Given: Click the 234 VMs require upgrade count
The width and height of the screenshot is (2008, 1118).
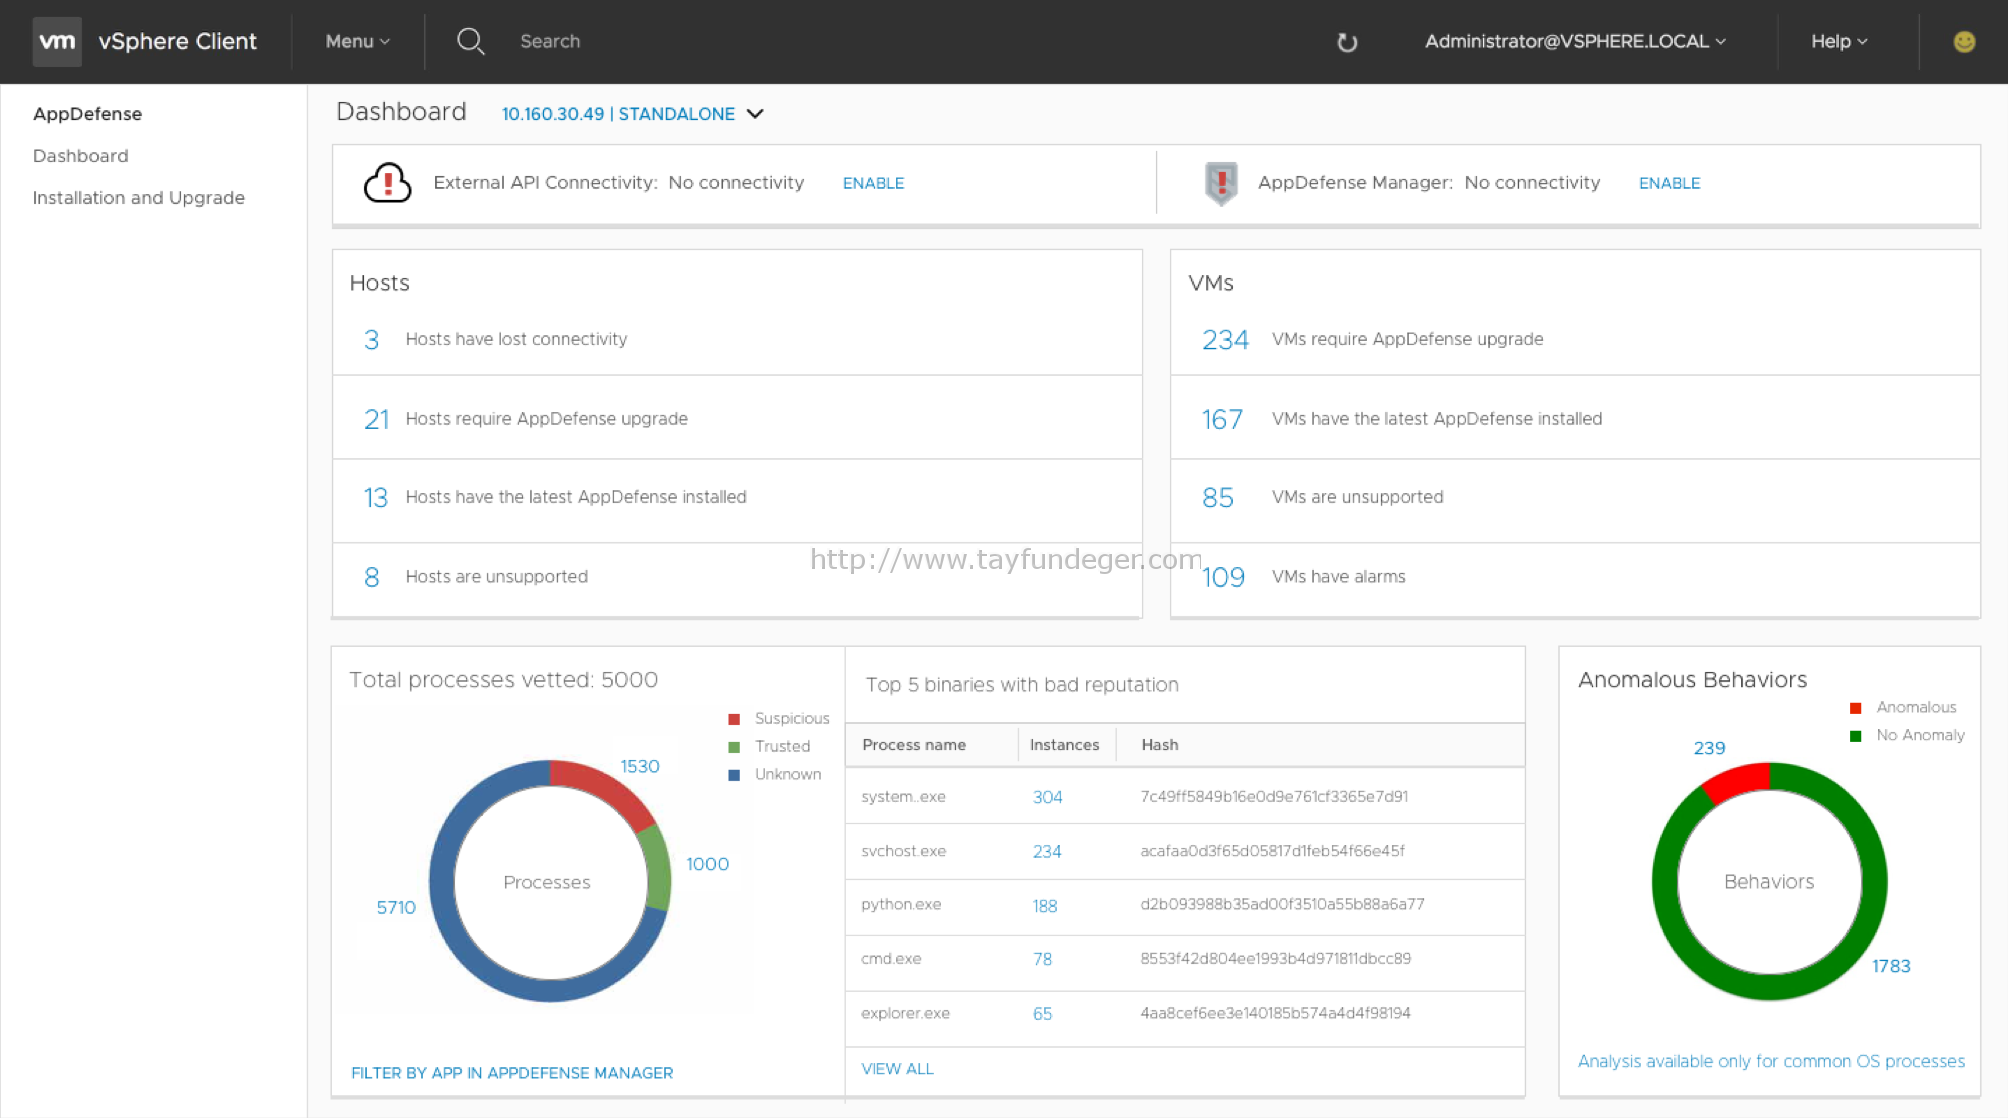Looking at the screenshot, I should point(1225,340).
